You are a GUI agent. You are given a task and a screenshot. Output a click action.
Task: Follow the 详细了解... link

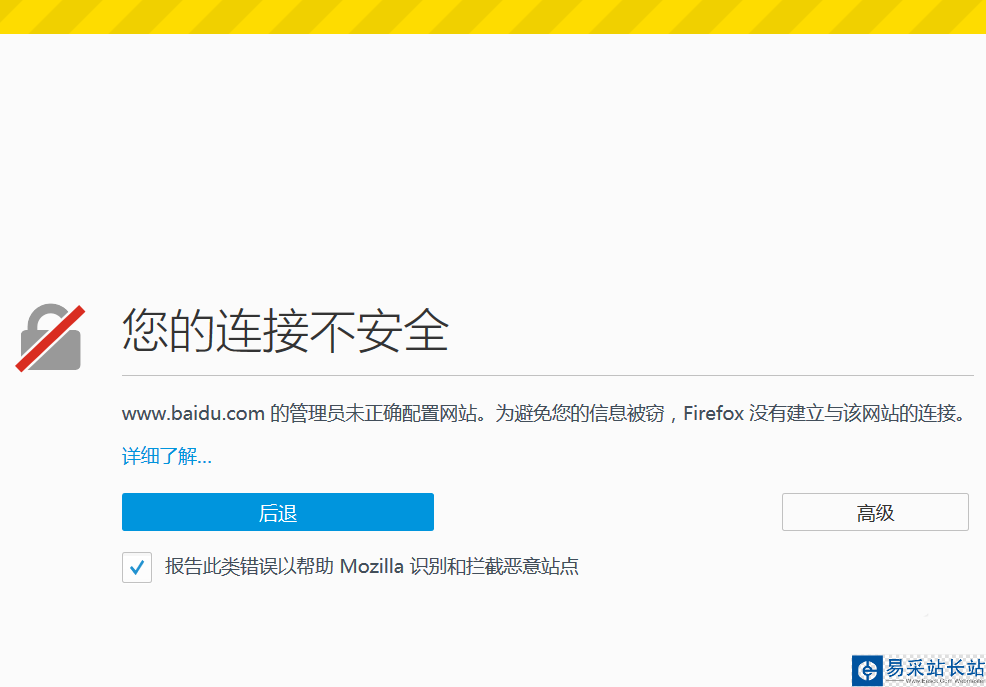click(x=167, y=456)
